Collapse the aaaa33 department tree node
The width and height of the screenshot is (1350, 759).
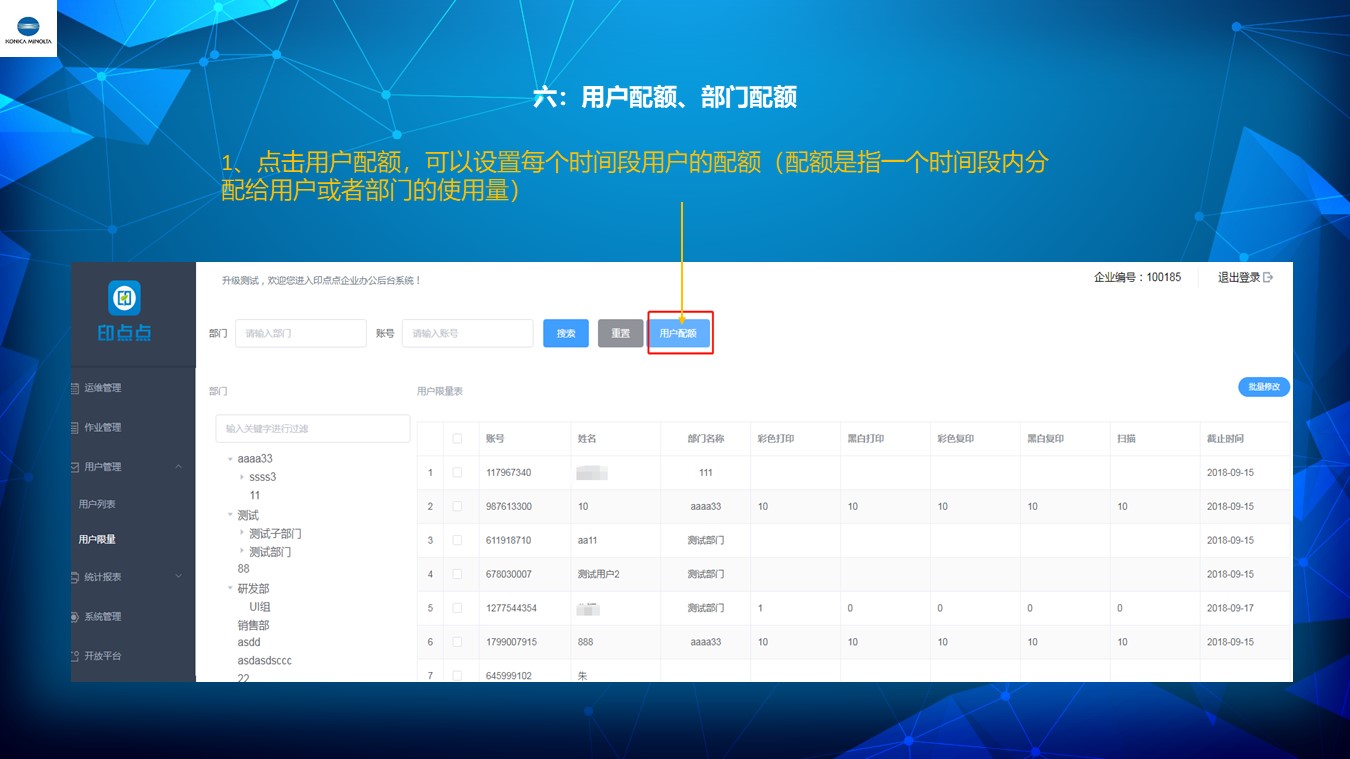[230, 459]
